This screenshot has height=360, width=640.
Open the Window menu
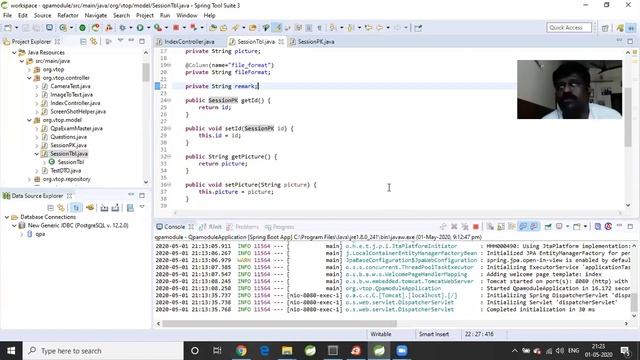click(x=187, y=16)
